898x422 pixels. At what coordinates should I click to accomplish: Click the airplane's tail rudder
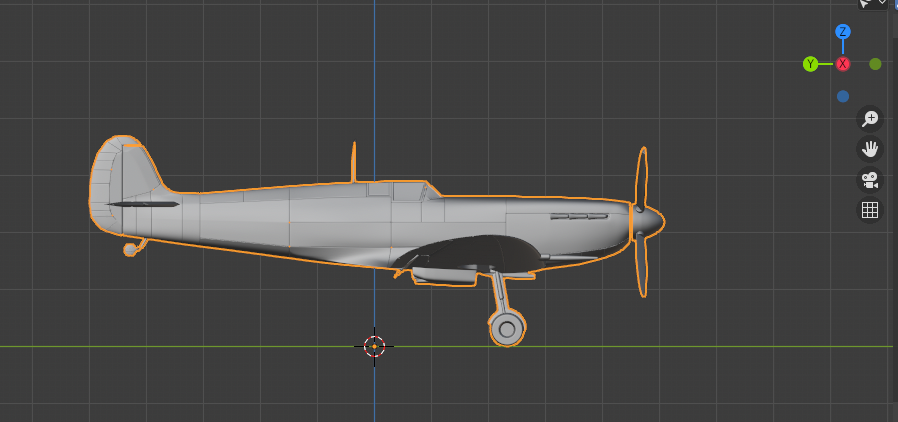click(x=105, y=183)
